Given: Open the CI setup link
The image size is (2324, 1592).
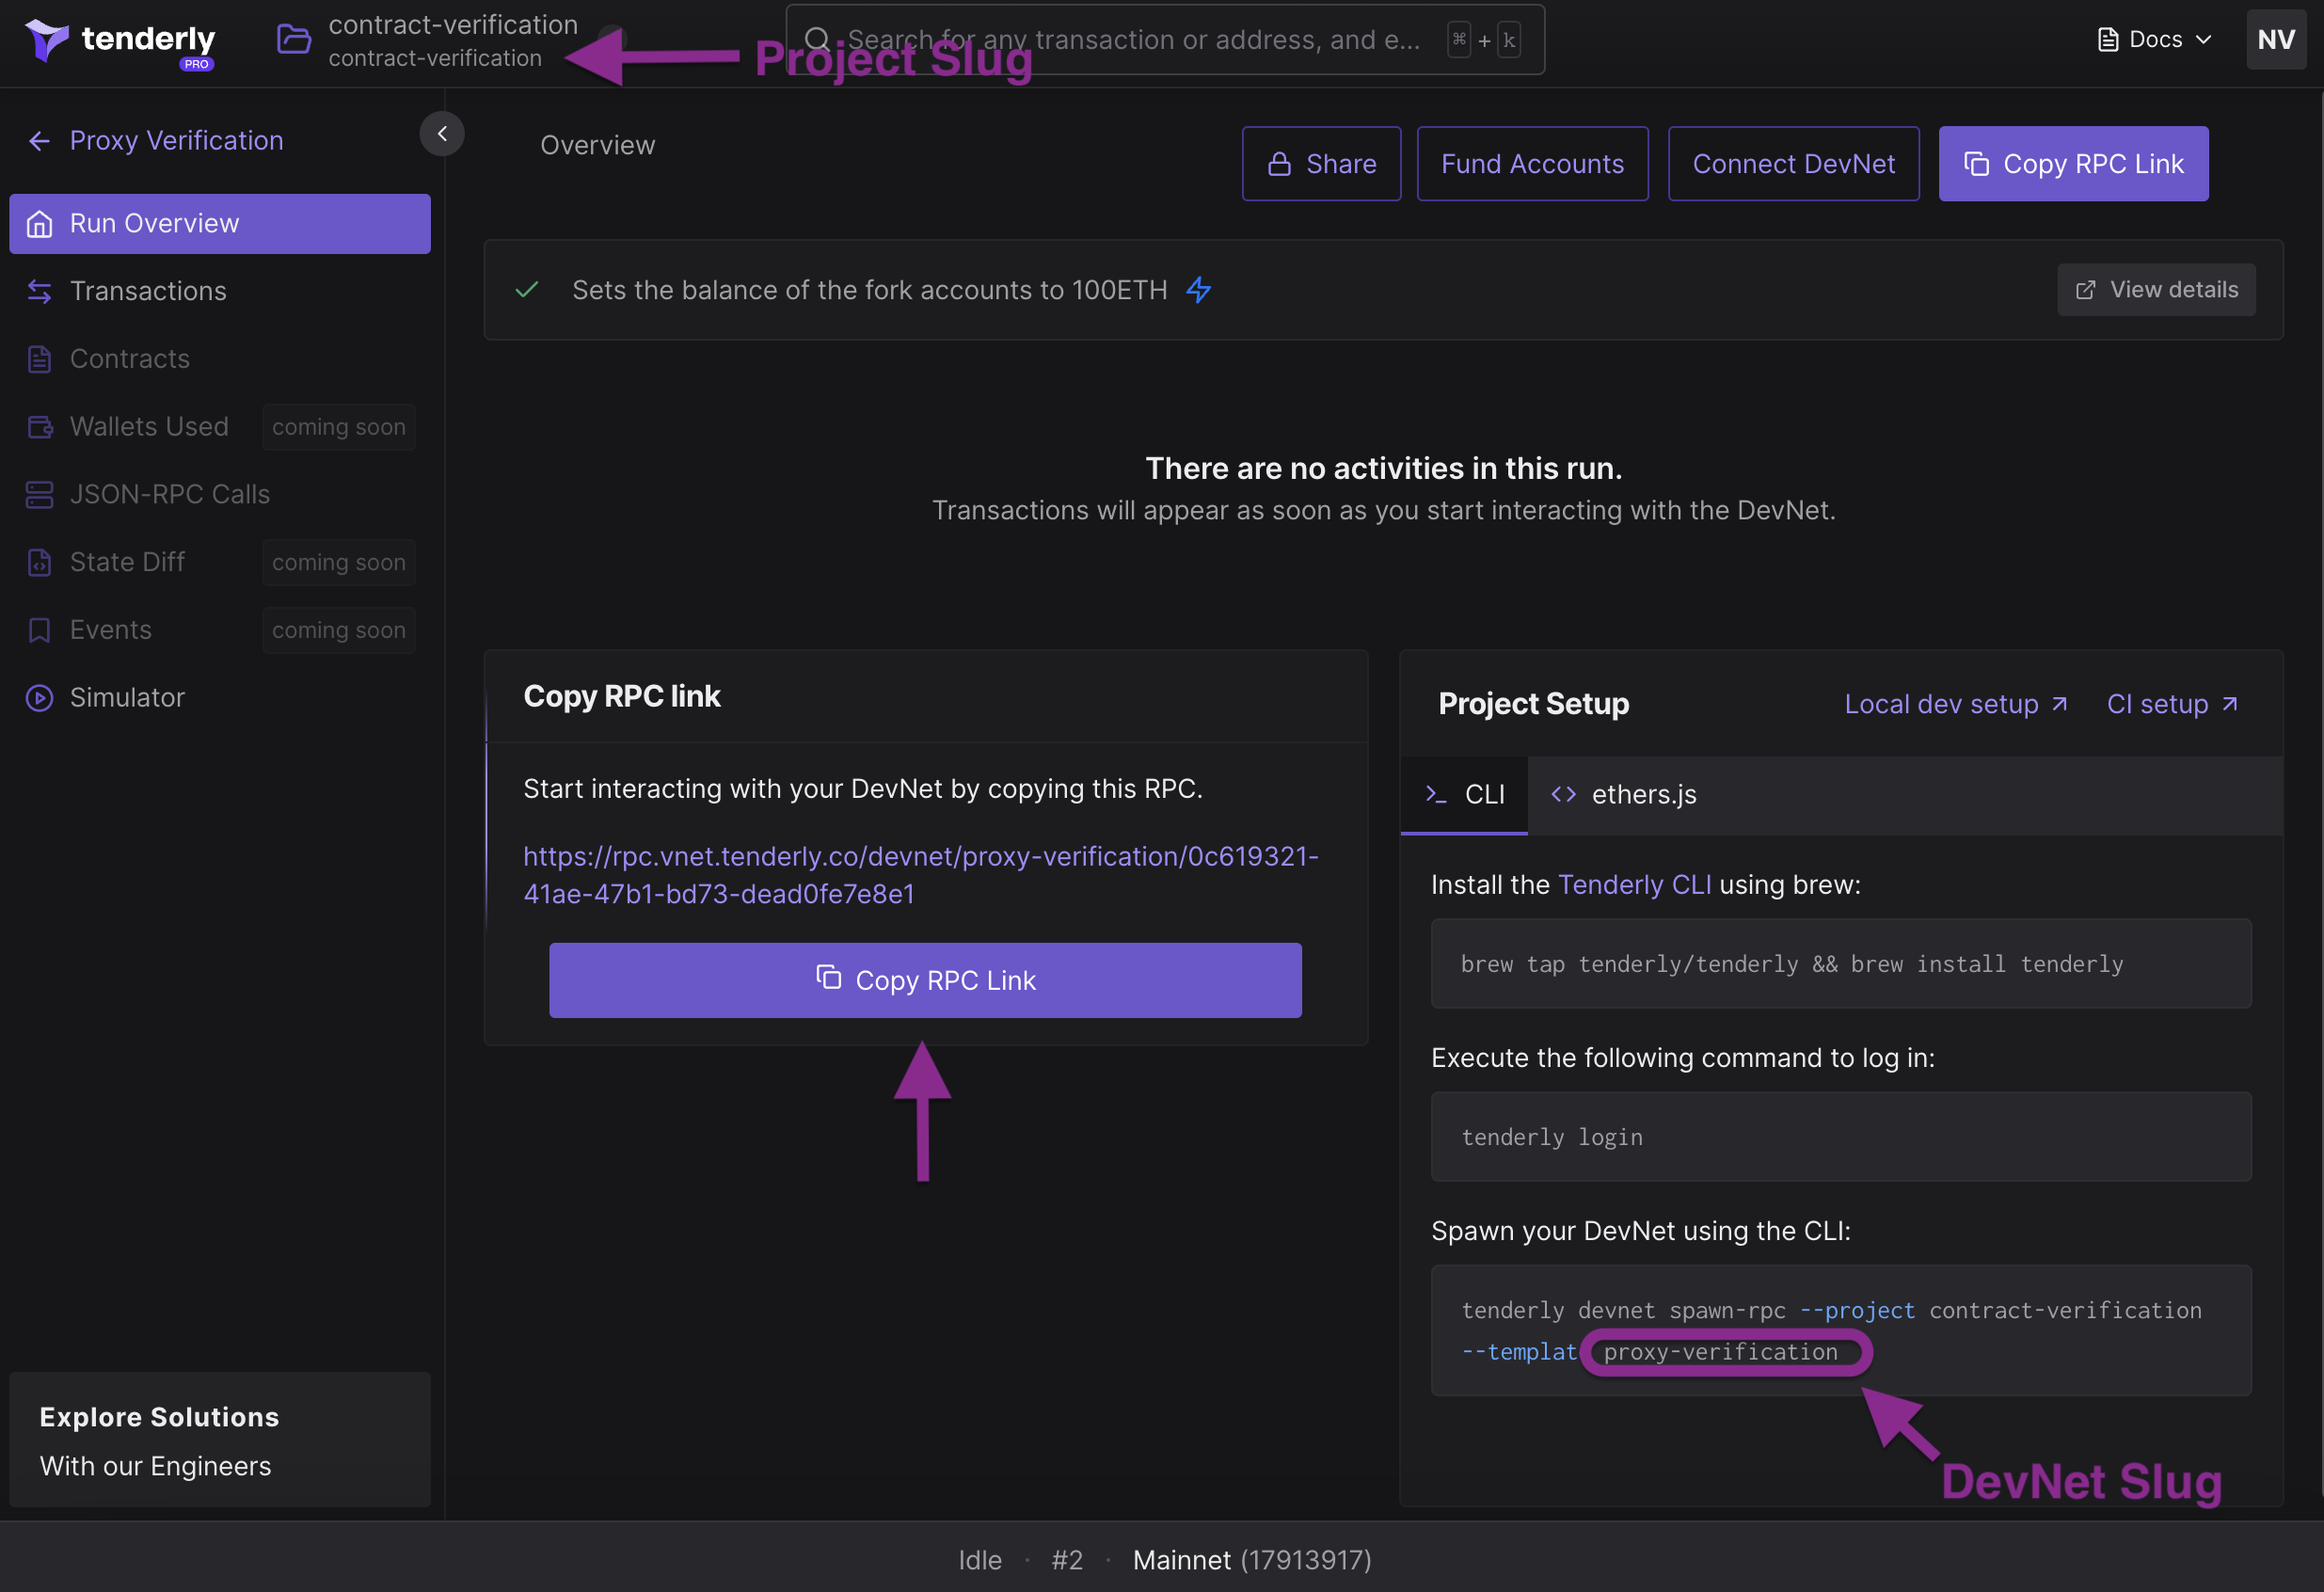Looking at the screenshot, I should [x=2172, y=704].
